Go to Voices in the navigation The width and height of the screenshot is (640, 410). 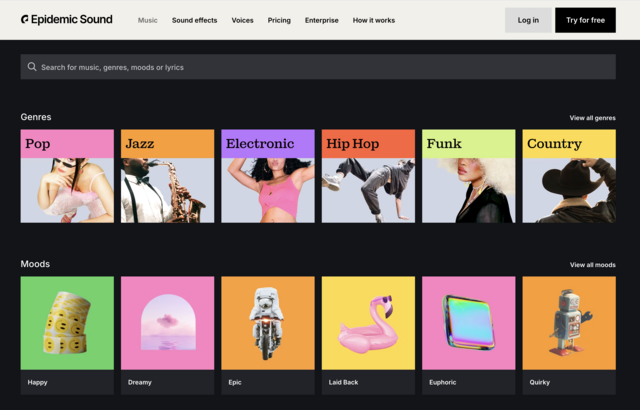pyautogui.click(x=242, y=20)
